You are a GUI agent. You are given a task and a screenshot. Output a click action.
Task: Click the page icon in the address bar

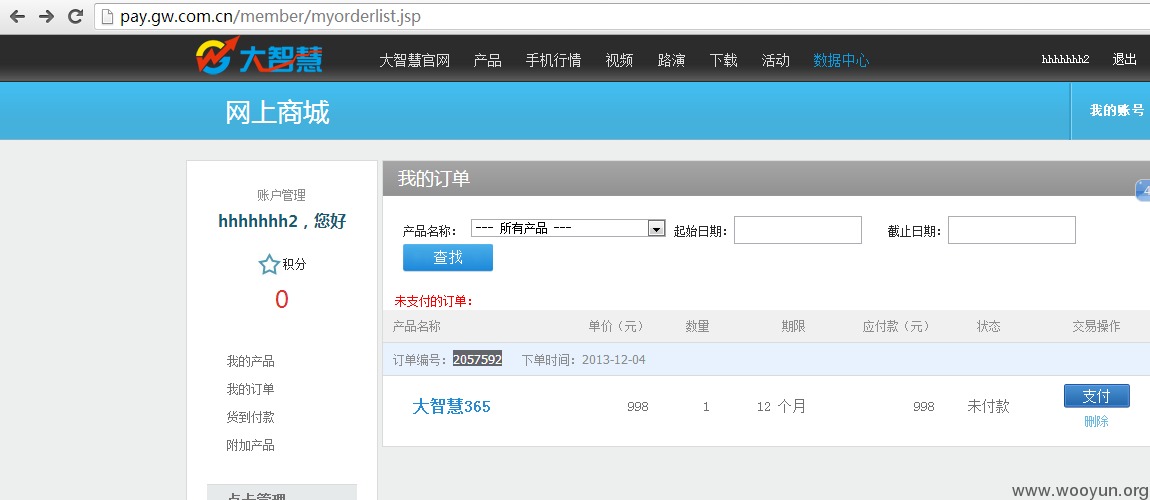pos(108,16)
